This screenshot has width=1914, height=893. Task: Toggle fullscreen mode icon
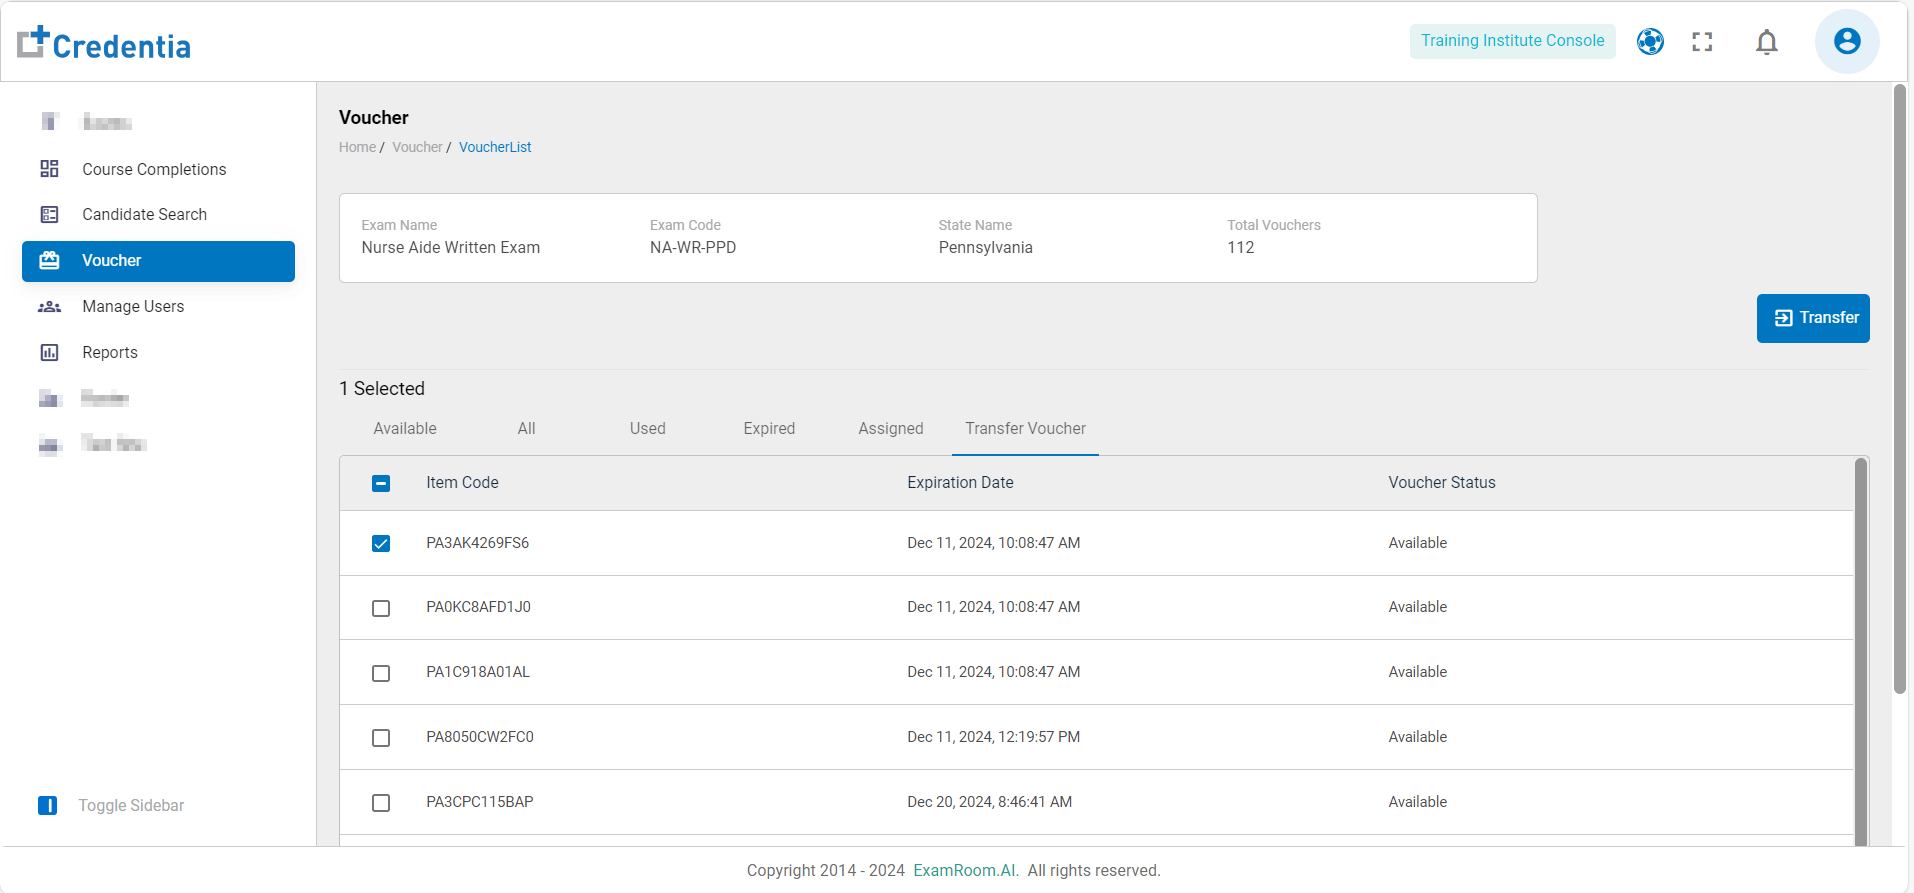pos(1702,41)
